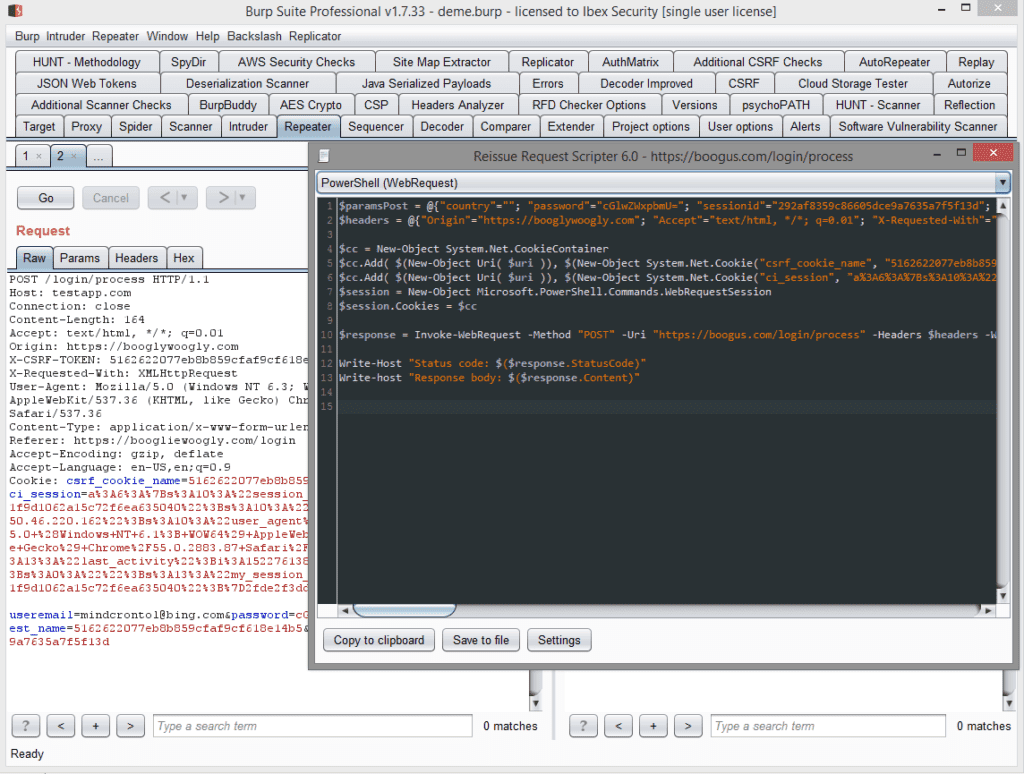Open the new repeater tab '...' tab
The width and height of the screenshot is (1024, 774).
[98, 156]
